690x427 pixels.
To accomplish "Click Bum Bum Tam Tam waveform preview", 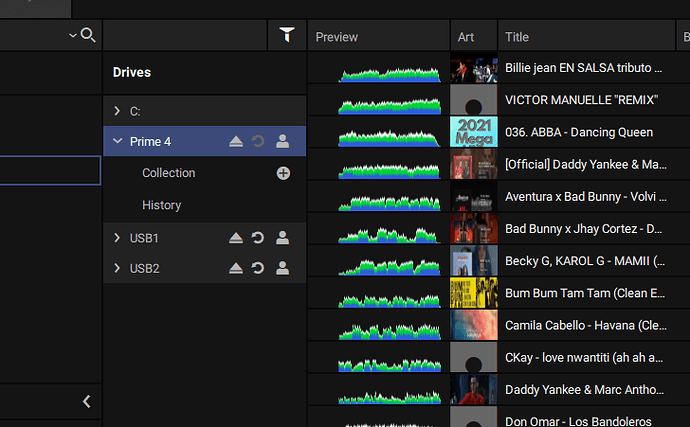I will tap(389, 301).
